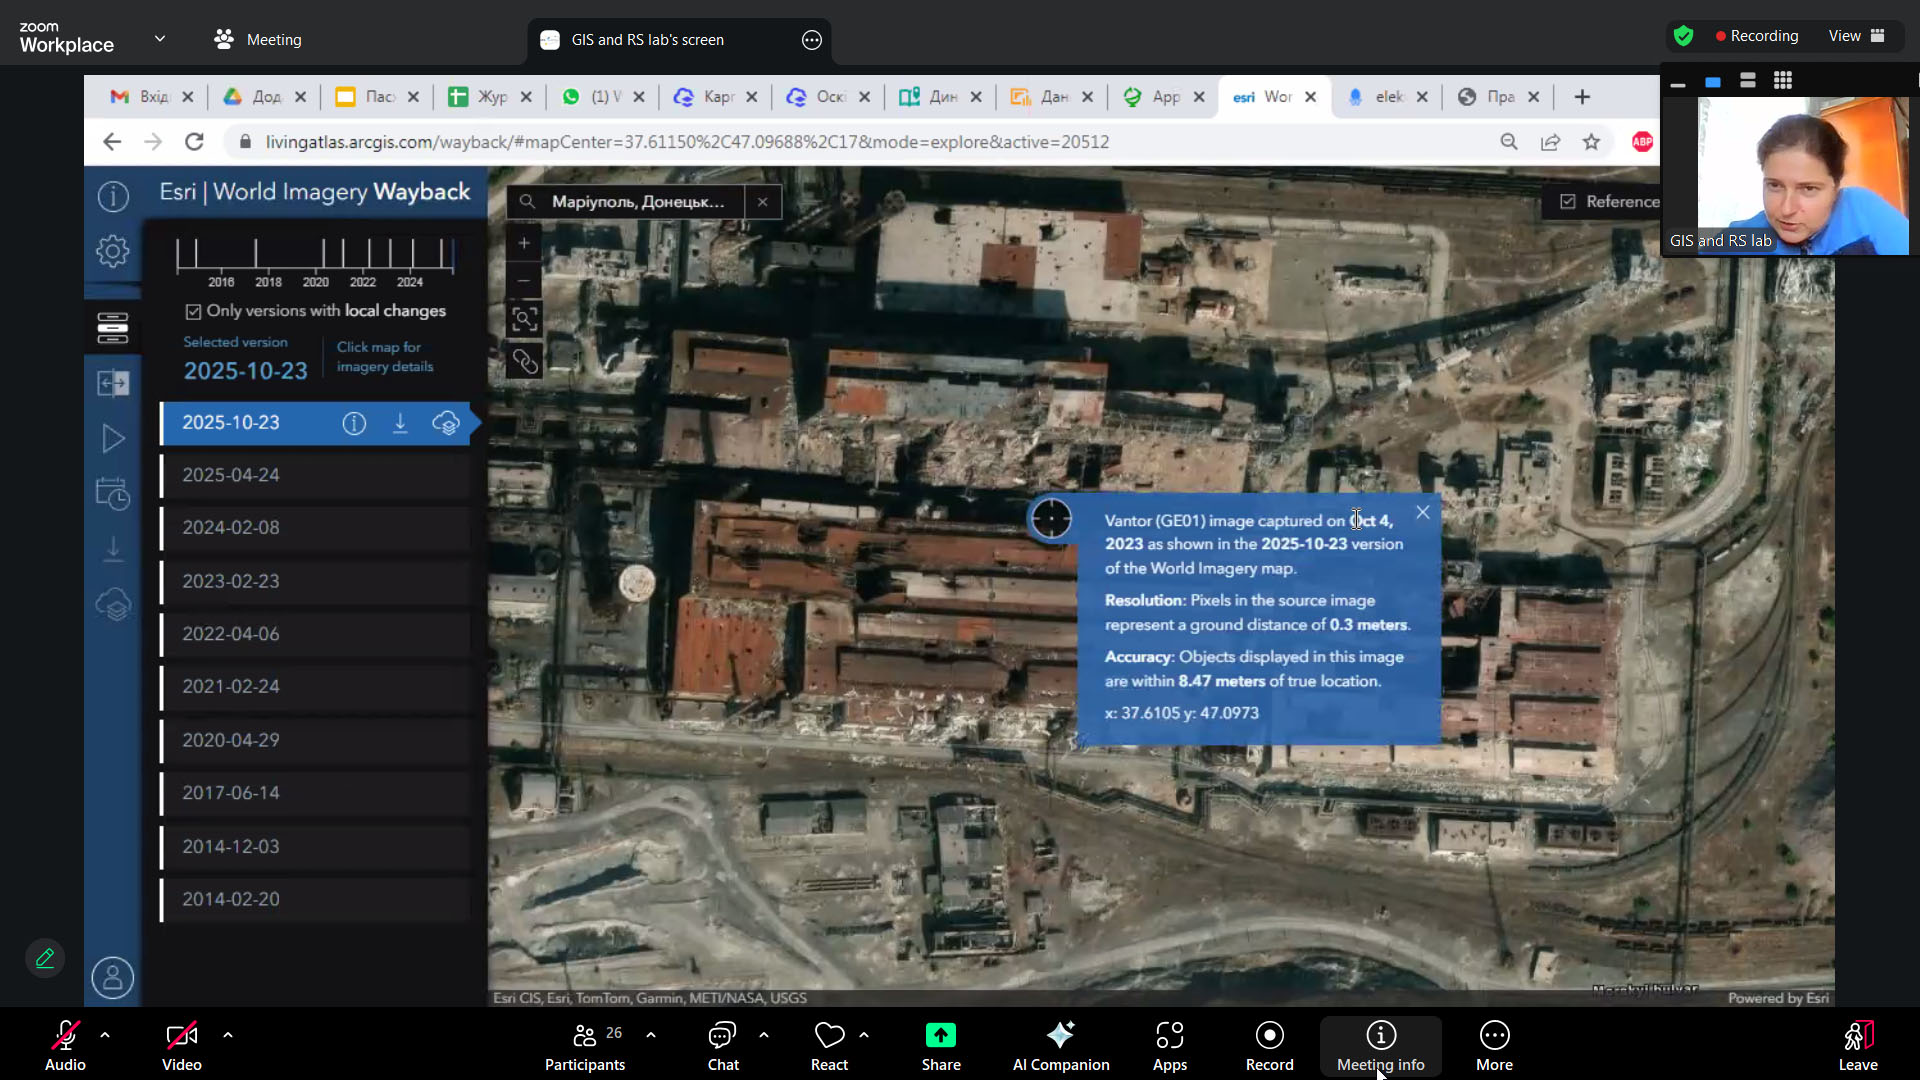Select the 2022-04-06 imagery version
Viewport: 1920px width, 1080px height.
(x=231, y=634)
